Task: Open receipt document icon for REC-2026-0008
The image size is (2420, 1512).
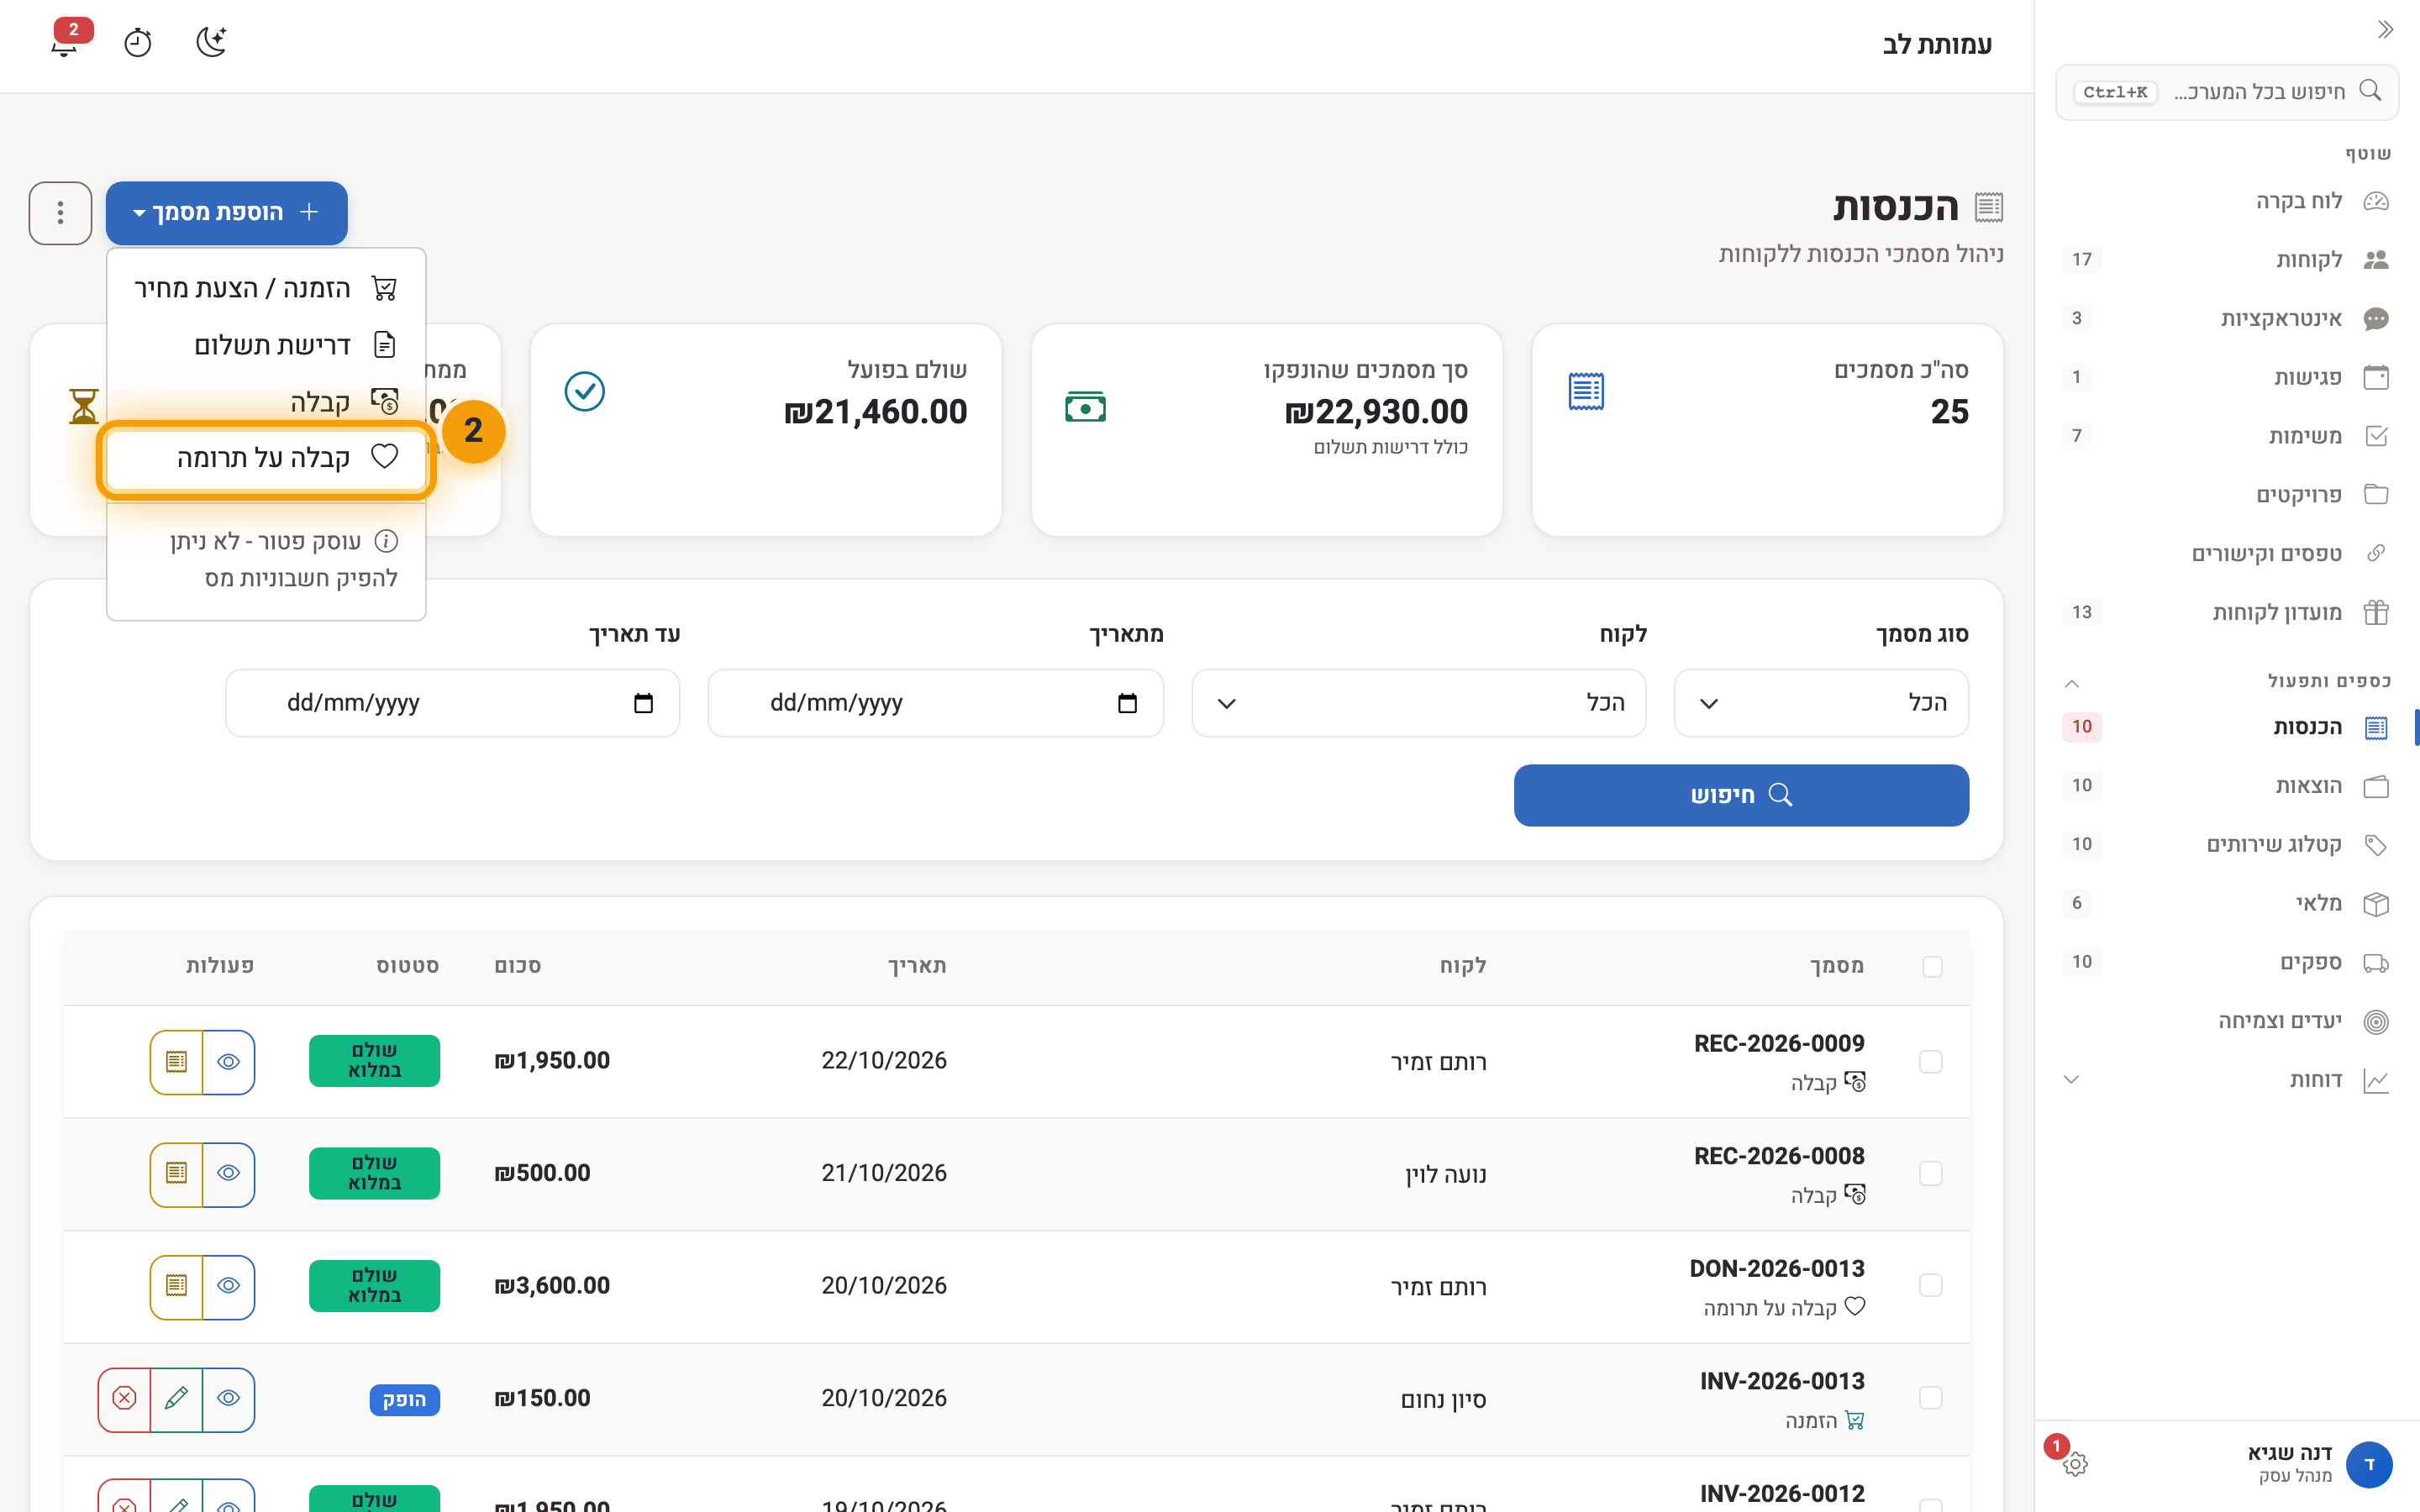Action: (177, 1174)
